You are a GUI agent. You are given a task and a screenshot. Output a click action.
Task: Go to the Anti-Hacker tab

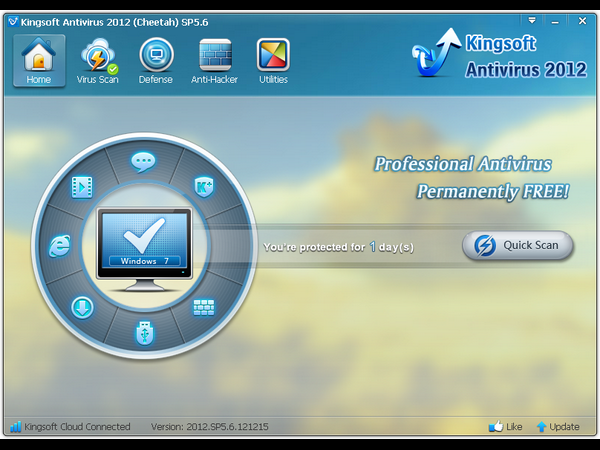pyautogui.click(x=214, y=61)
